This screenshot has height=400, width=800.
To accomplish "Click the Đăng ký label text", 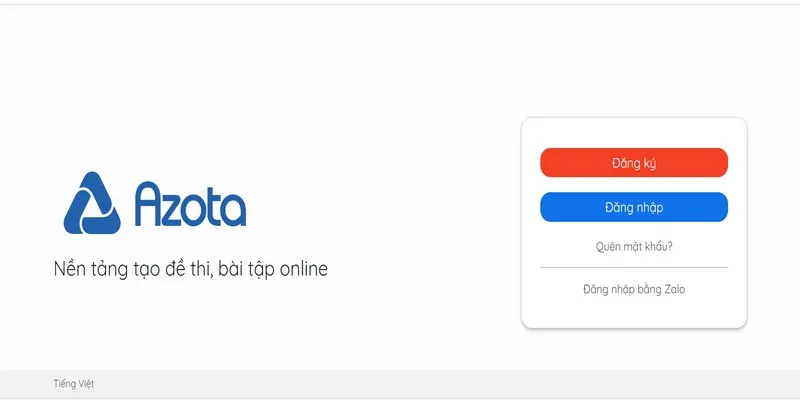I will pos(634,163).
